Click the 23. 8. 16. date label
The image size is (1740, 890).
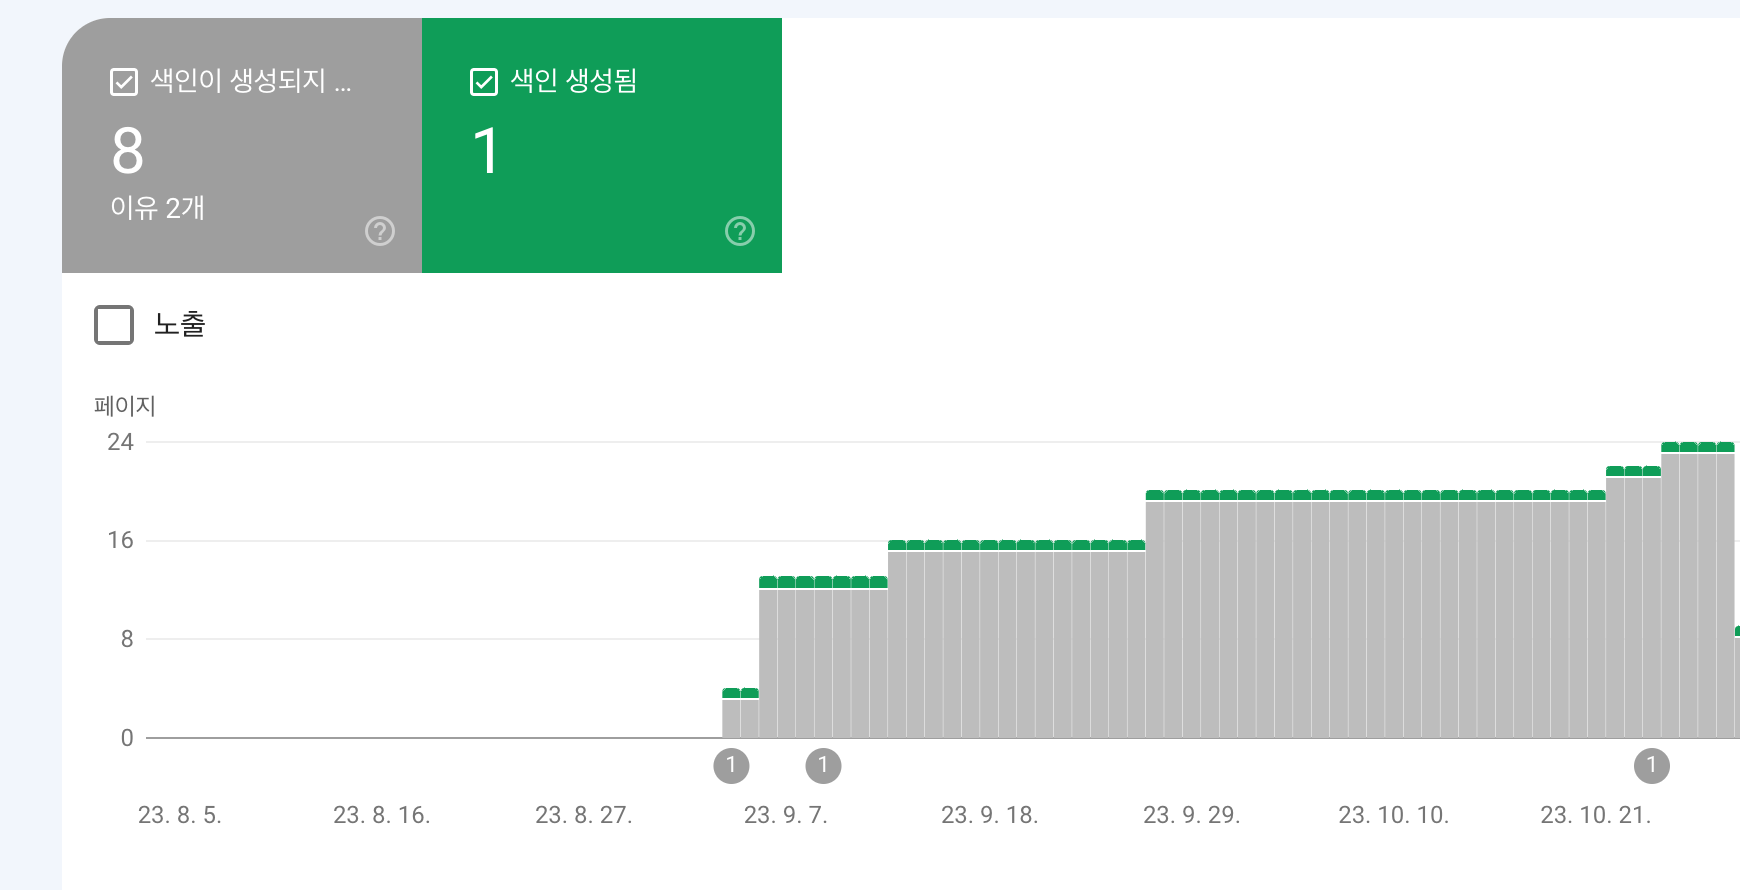381,815
